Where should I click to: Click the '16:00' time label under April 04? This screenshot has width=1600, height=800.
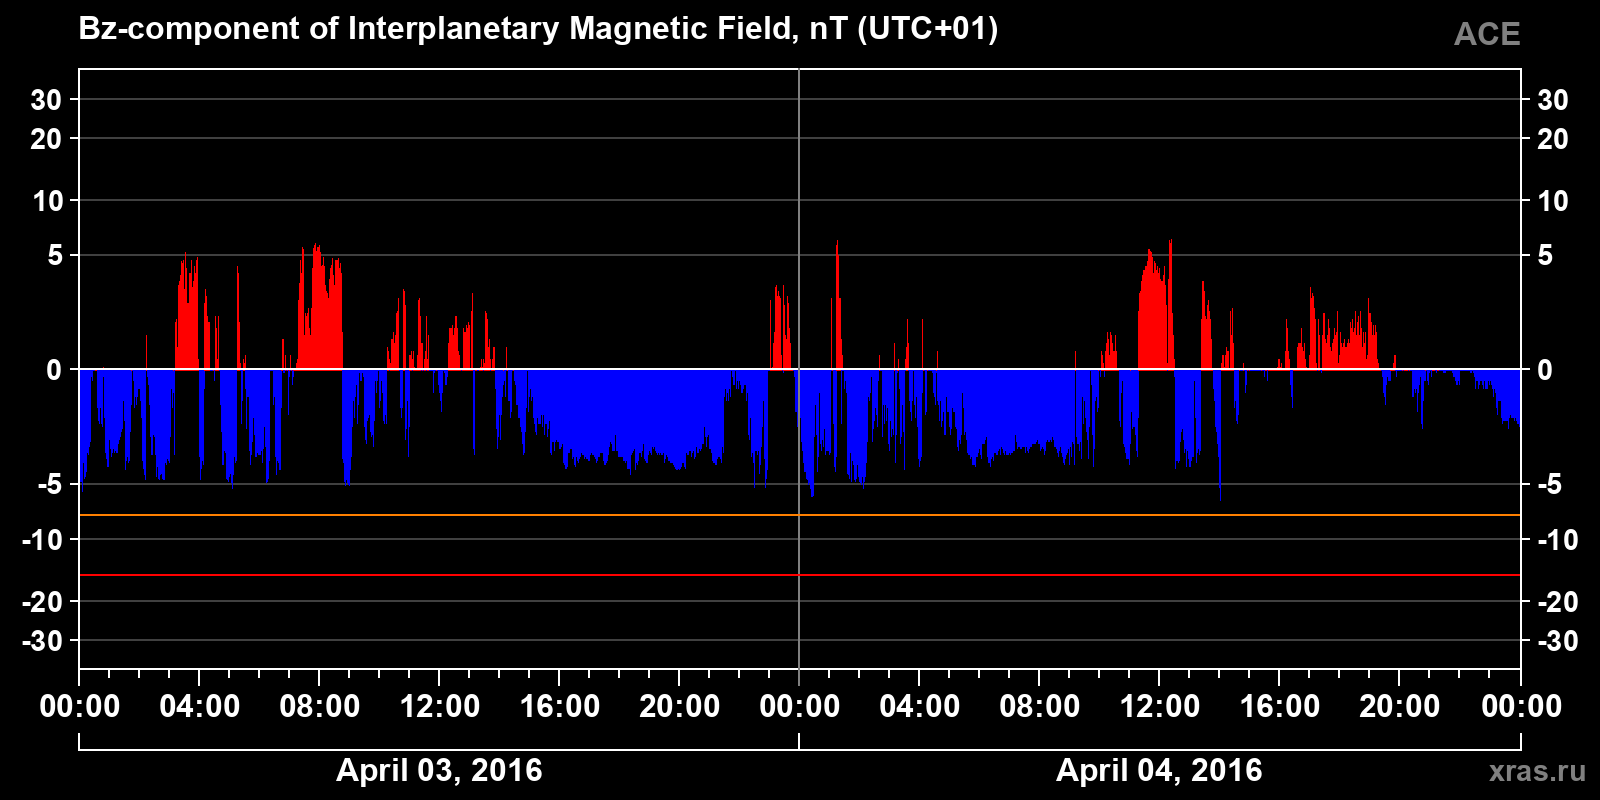coord(1280,707)
